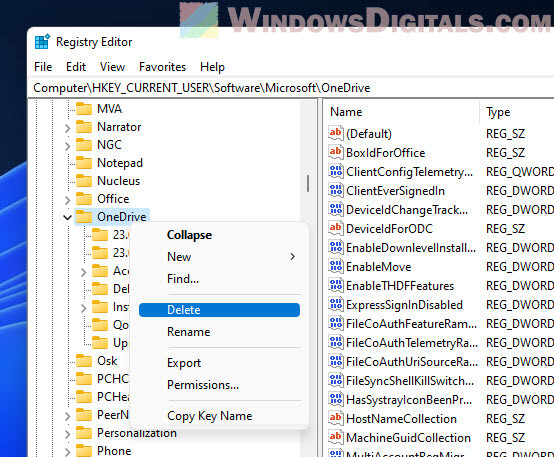
Task: Open the New submenu
Action: pyautogui.click(x=219, y=257)
